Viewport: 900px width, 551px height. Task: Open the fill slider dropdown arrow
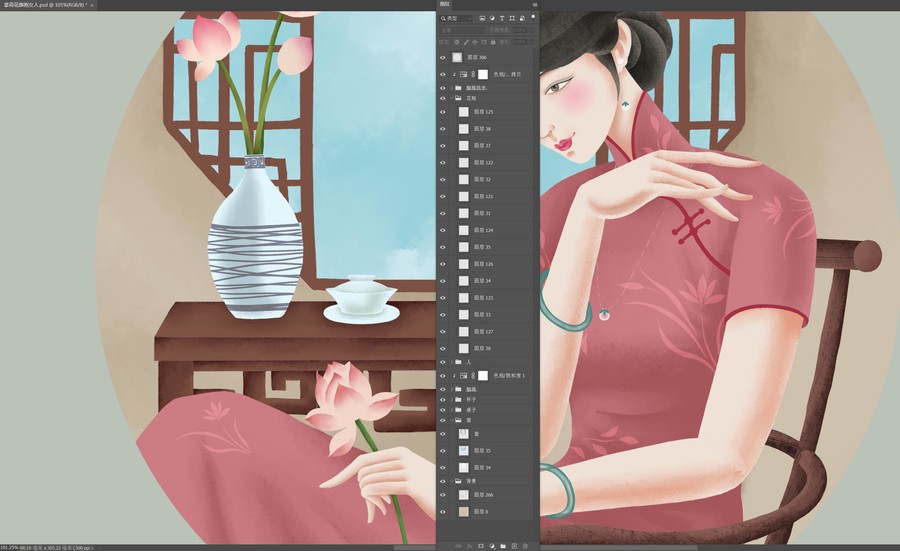point(532,42)
